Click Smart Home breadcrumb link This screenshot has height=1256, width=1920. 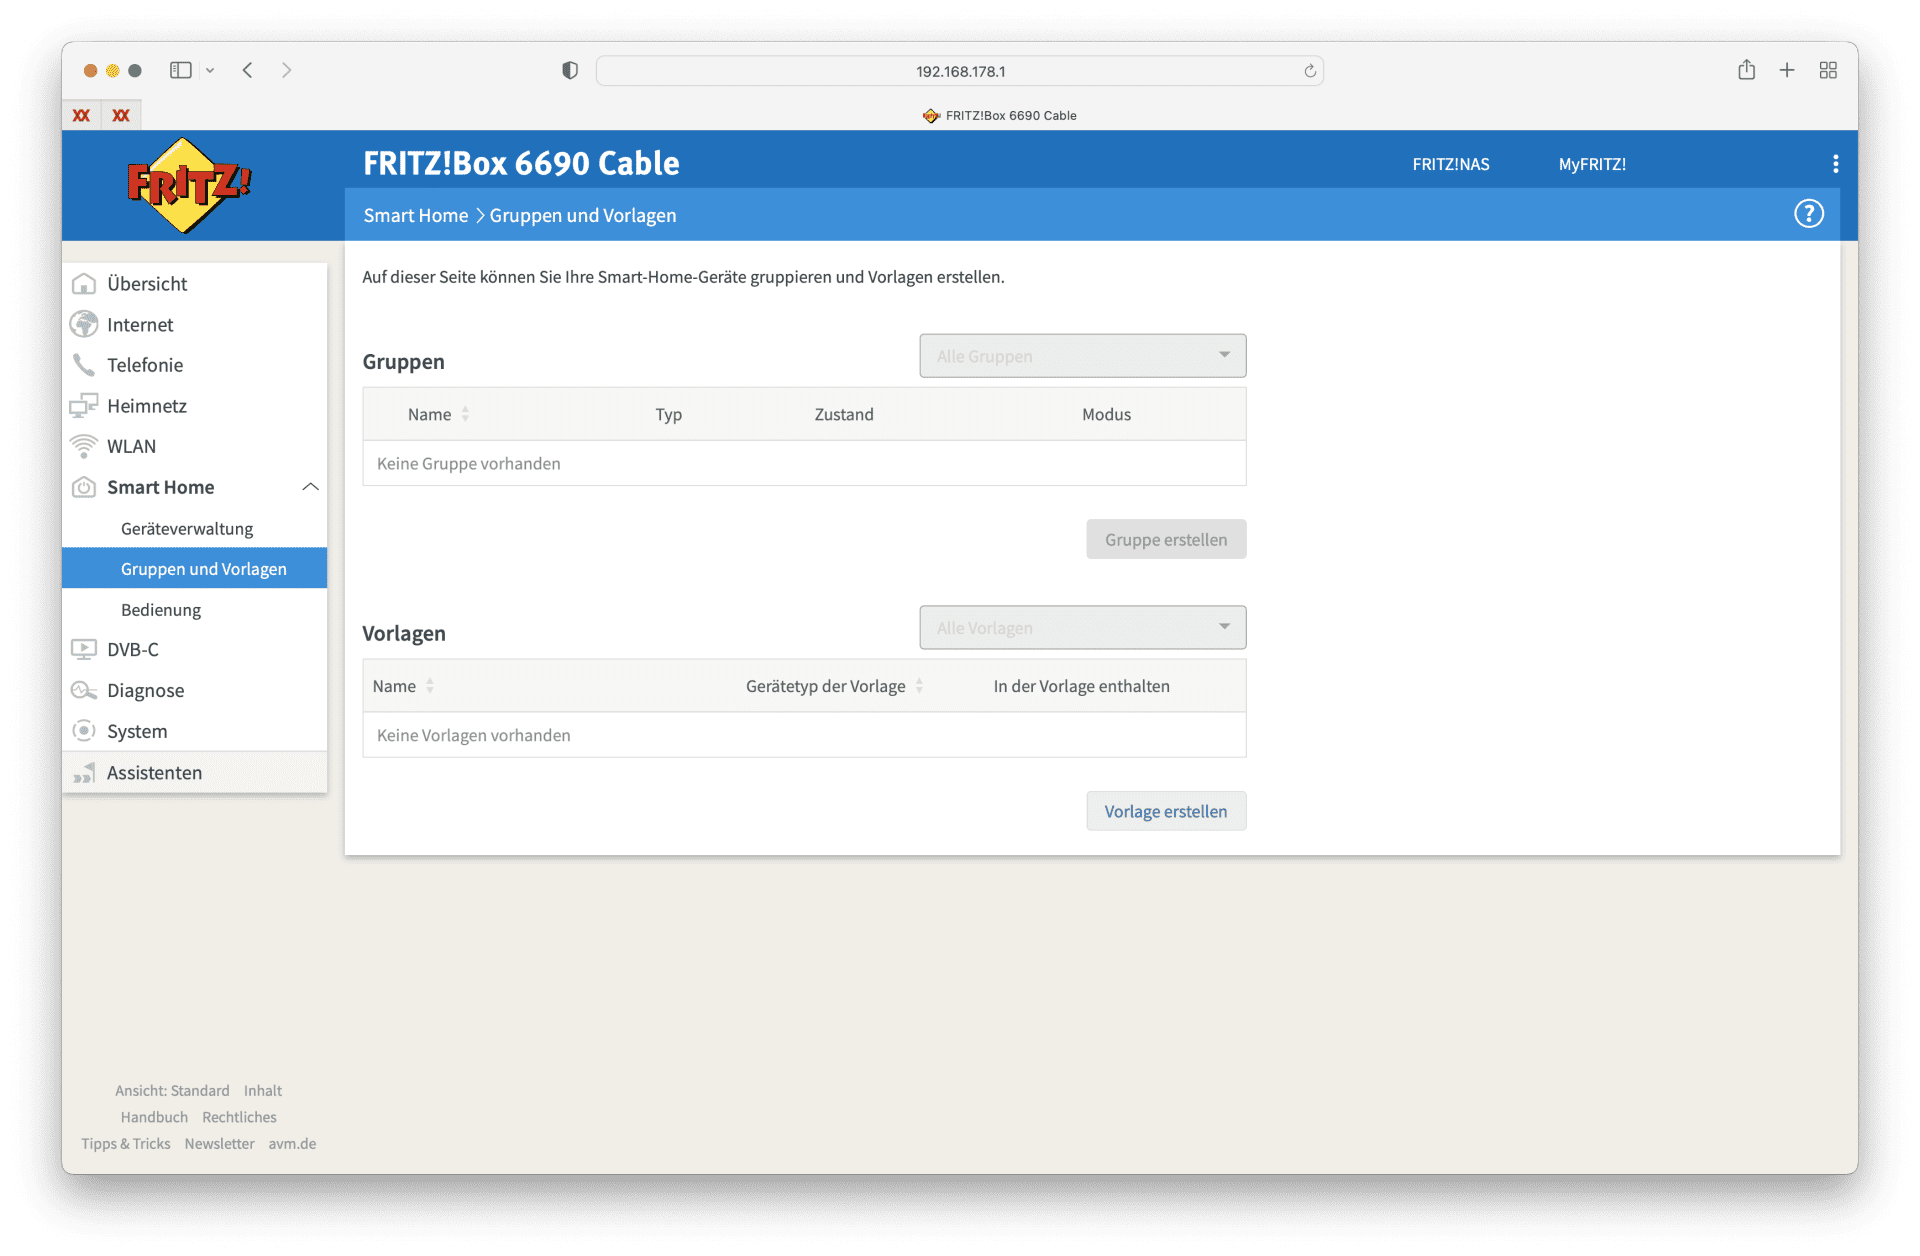[x=416, y=215]
